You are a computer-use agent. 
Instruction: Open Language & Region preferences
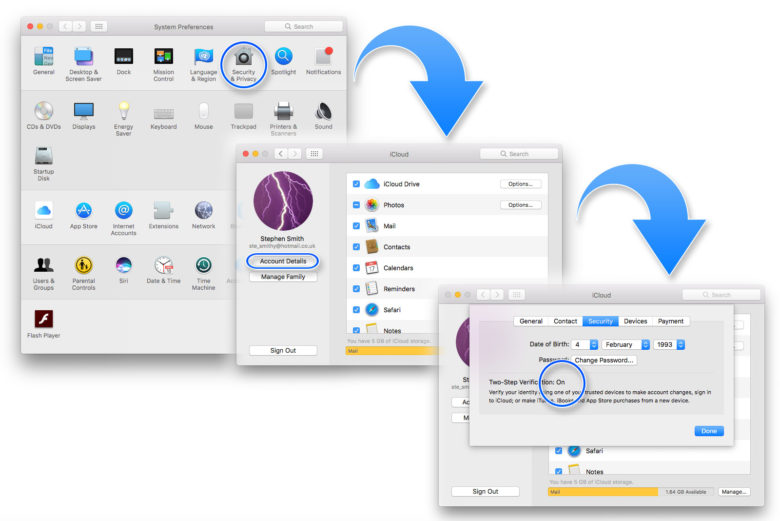coord(203,56)
